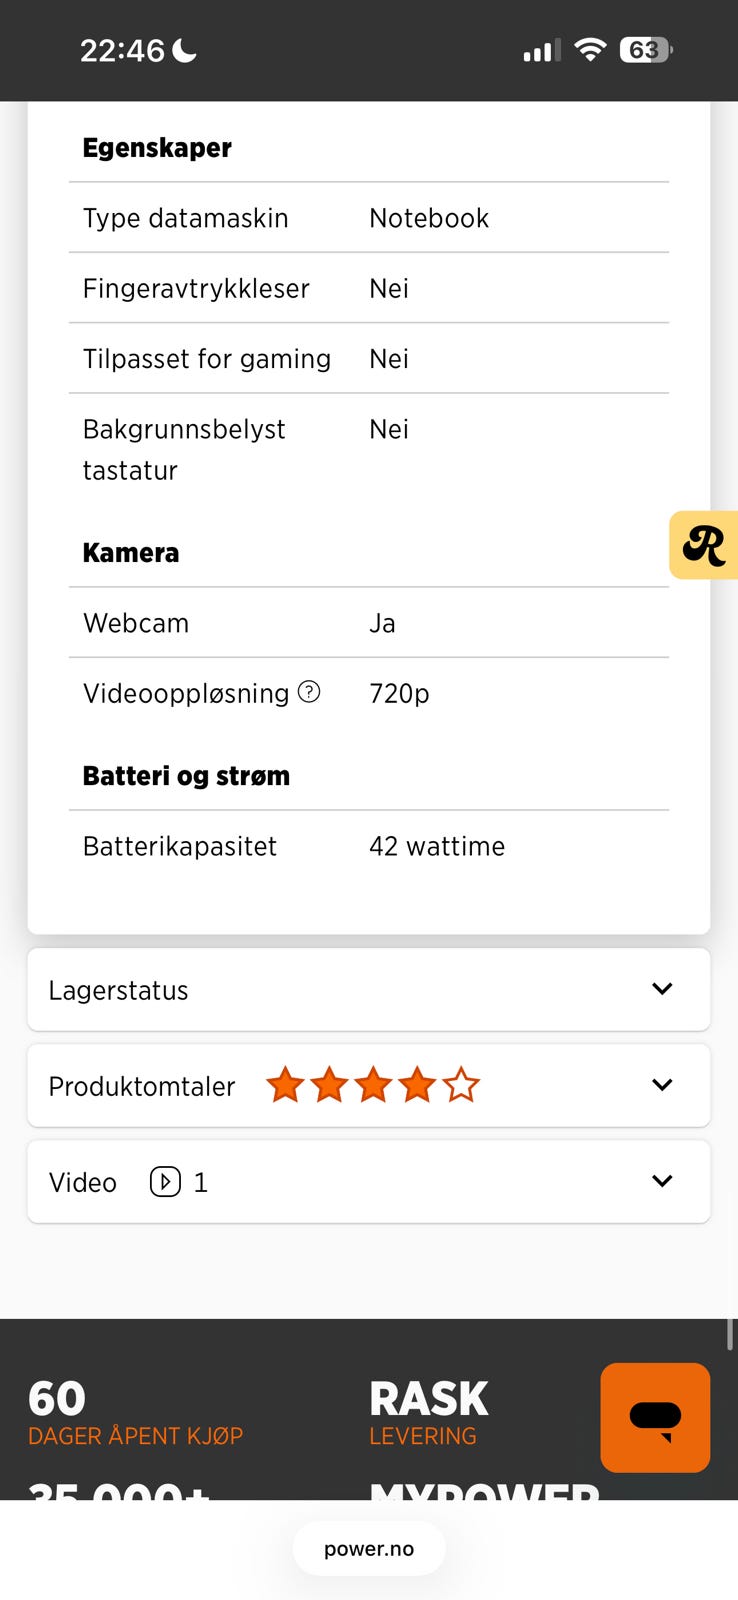Expand the Produktomtaler chevron
738x1600 pixels.
pos(662,1085)
